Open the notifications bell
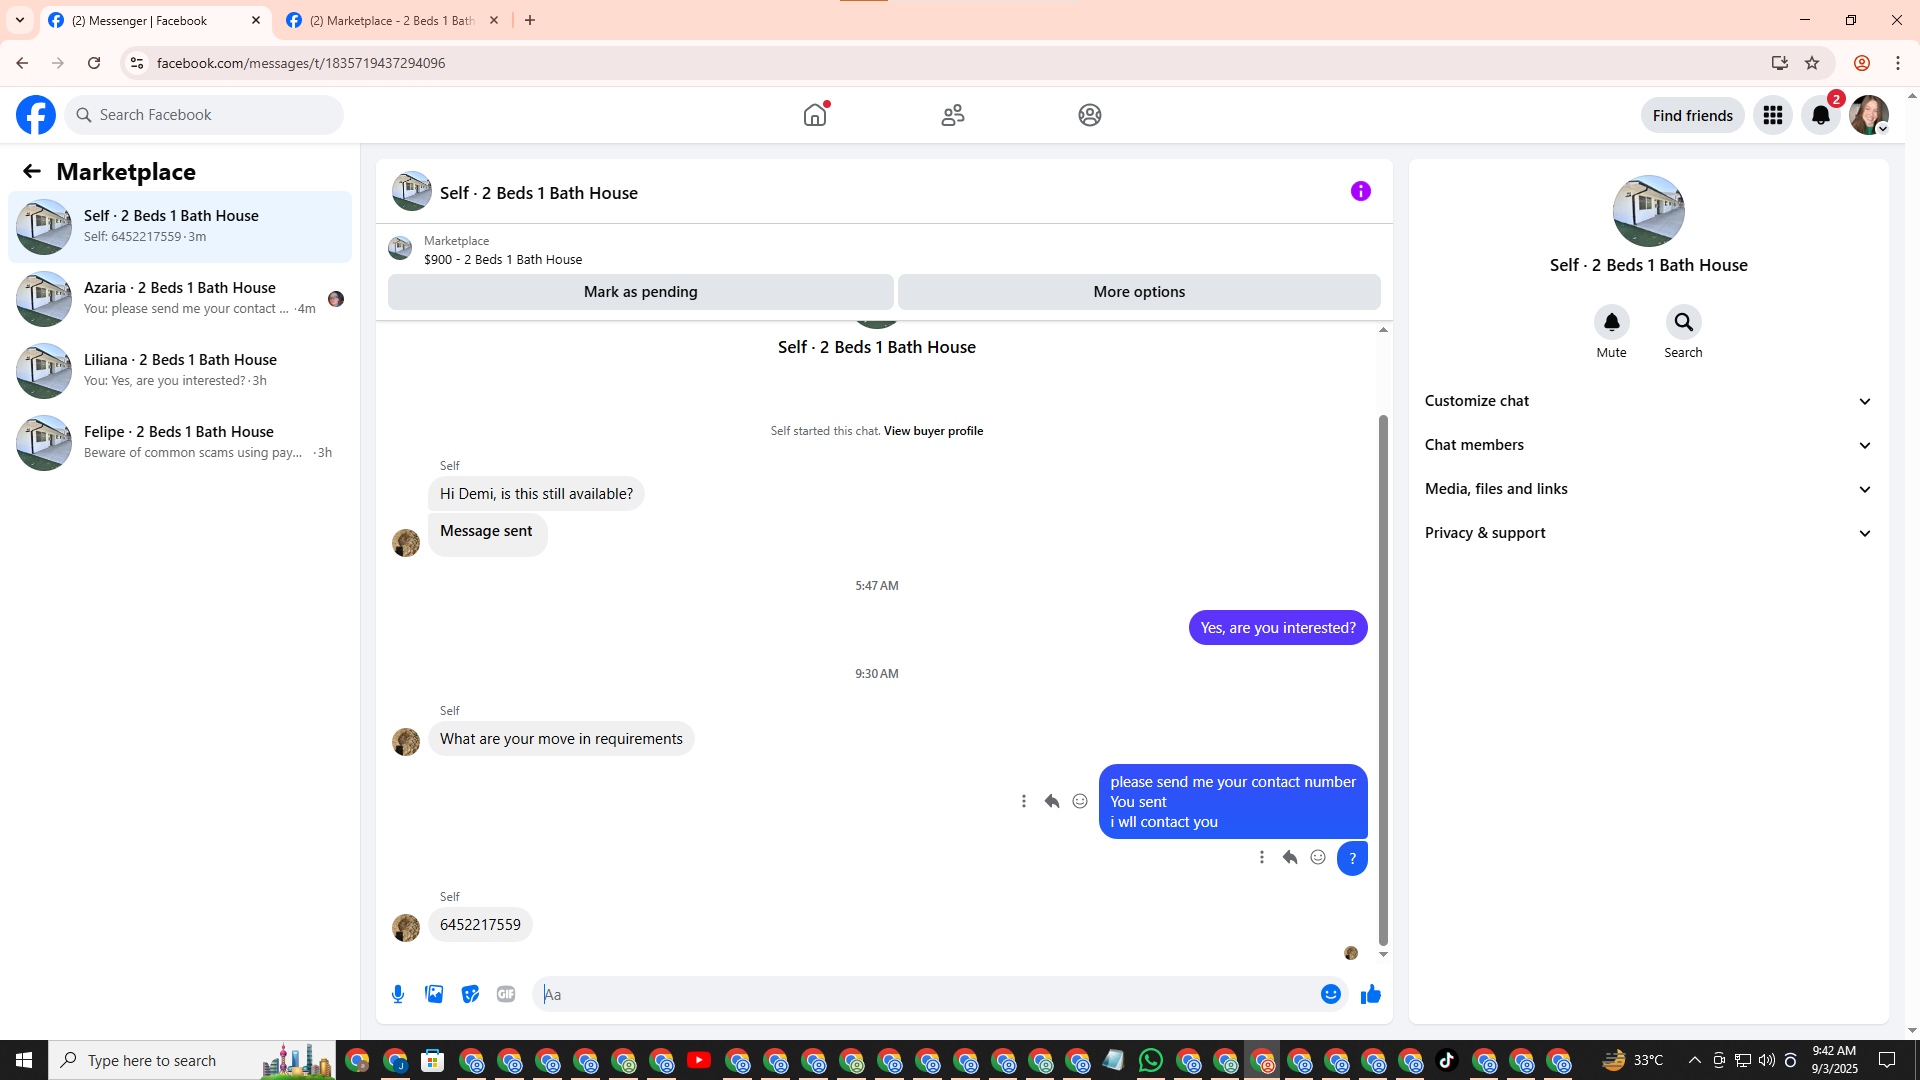This screenshot has width=1920, height=1080. coord(1821,115)
